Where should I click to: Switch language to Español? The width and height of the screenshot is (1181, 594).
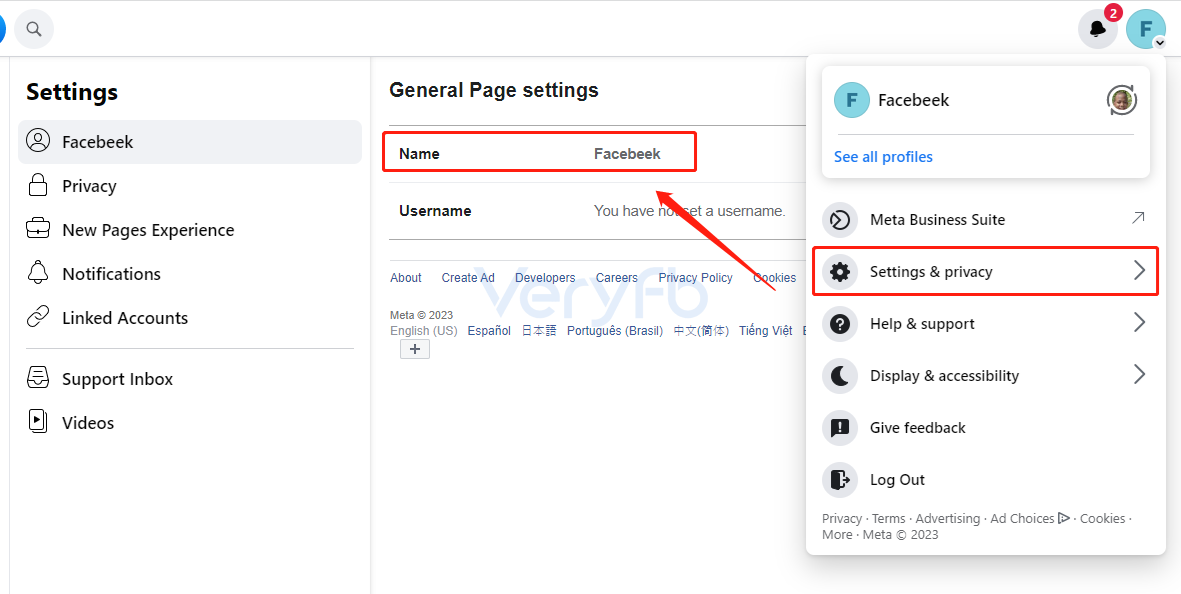[x=489, y=331]
